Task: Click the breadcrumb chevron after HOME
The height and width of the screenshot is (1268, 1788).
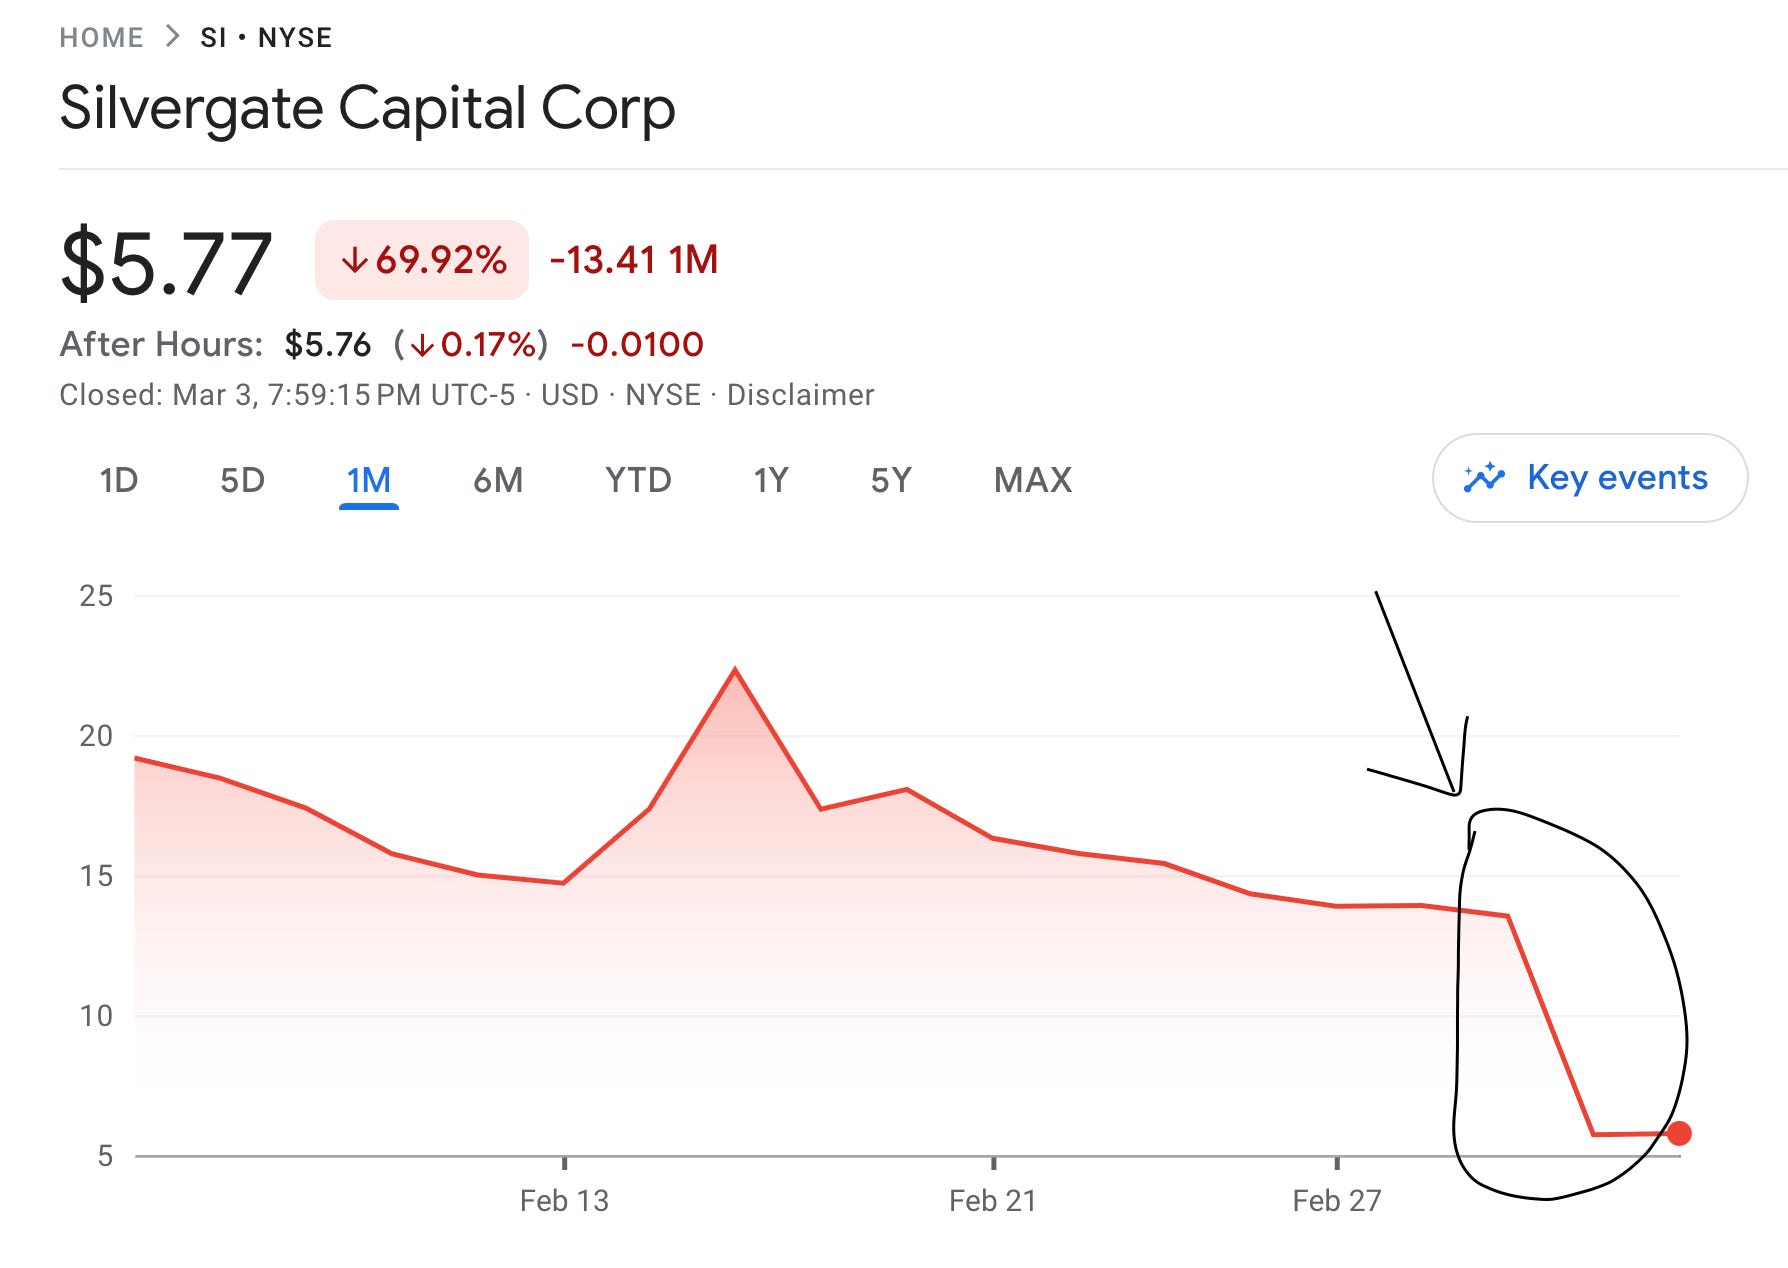Action: (x=172, y=37)
